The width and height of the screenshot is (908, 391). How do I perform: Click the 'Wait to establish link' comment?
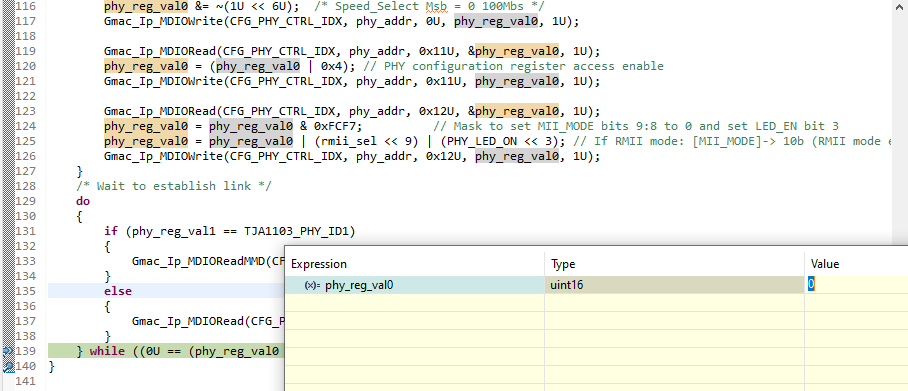tap(174, 186)
